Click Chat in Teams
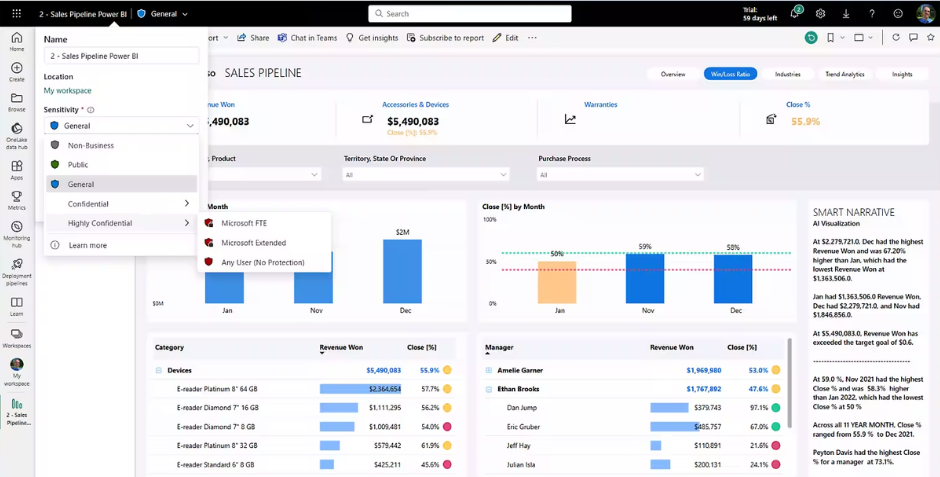The width and height of the screenshot is (940, 477). click(307, 38)
